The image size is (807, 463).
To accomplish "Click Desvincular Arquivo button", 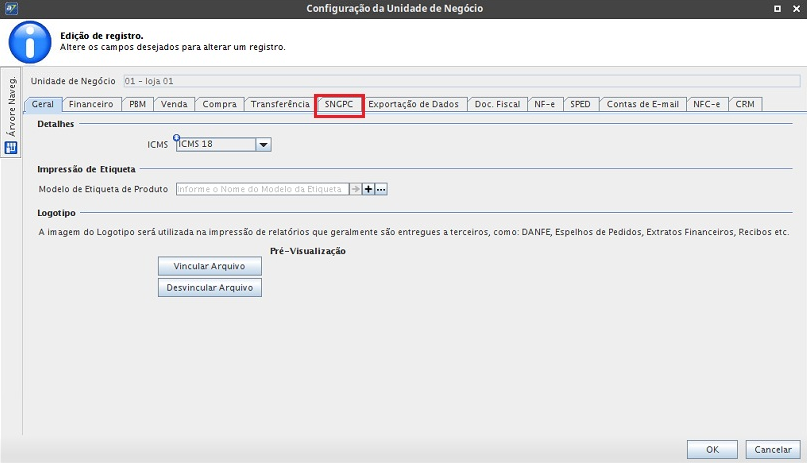I will pyautogui.click(x=209, y=288).
